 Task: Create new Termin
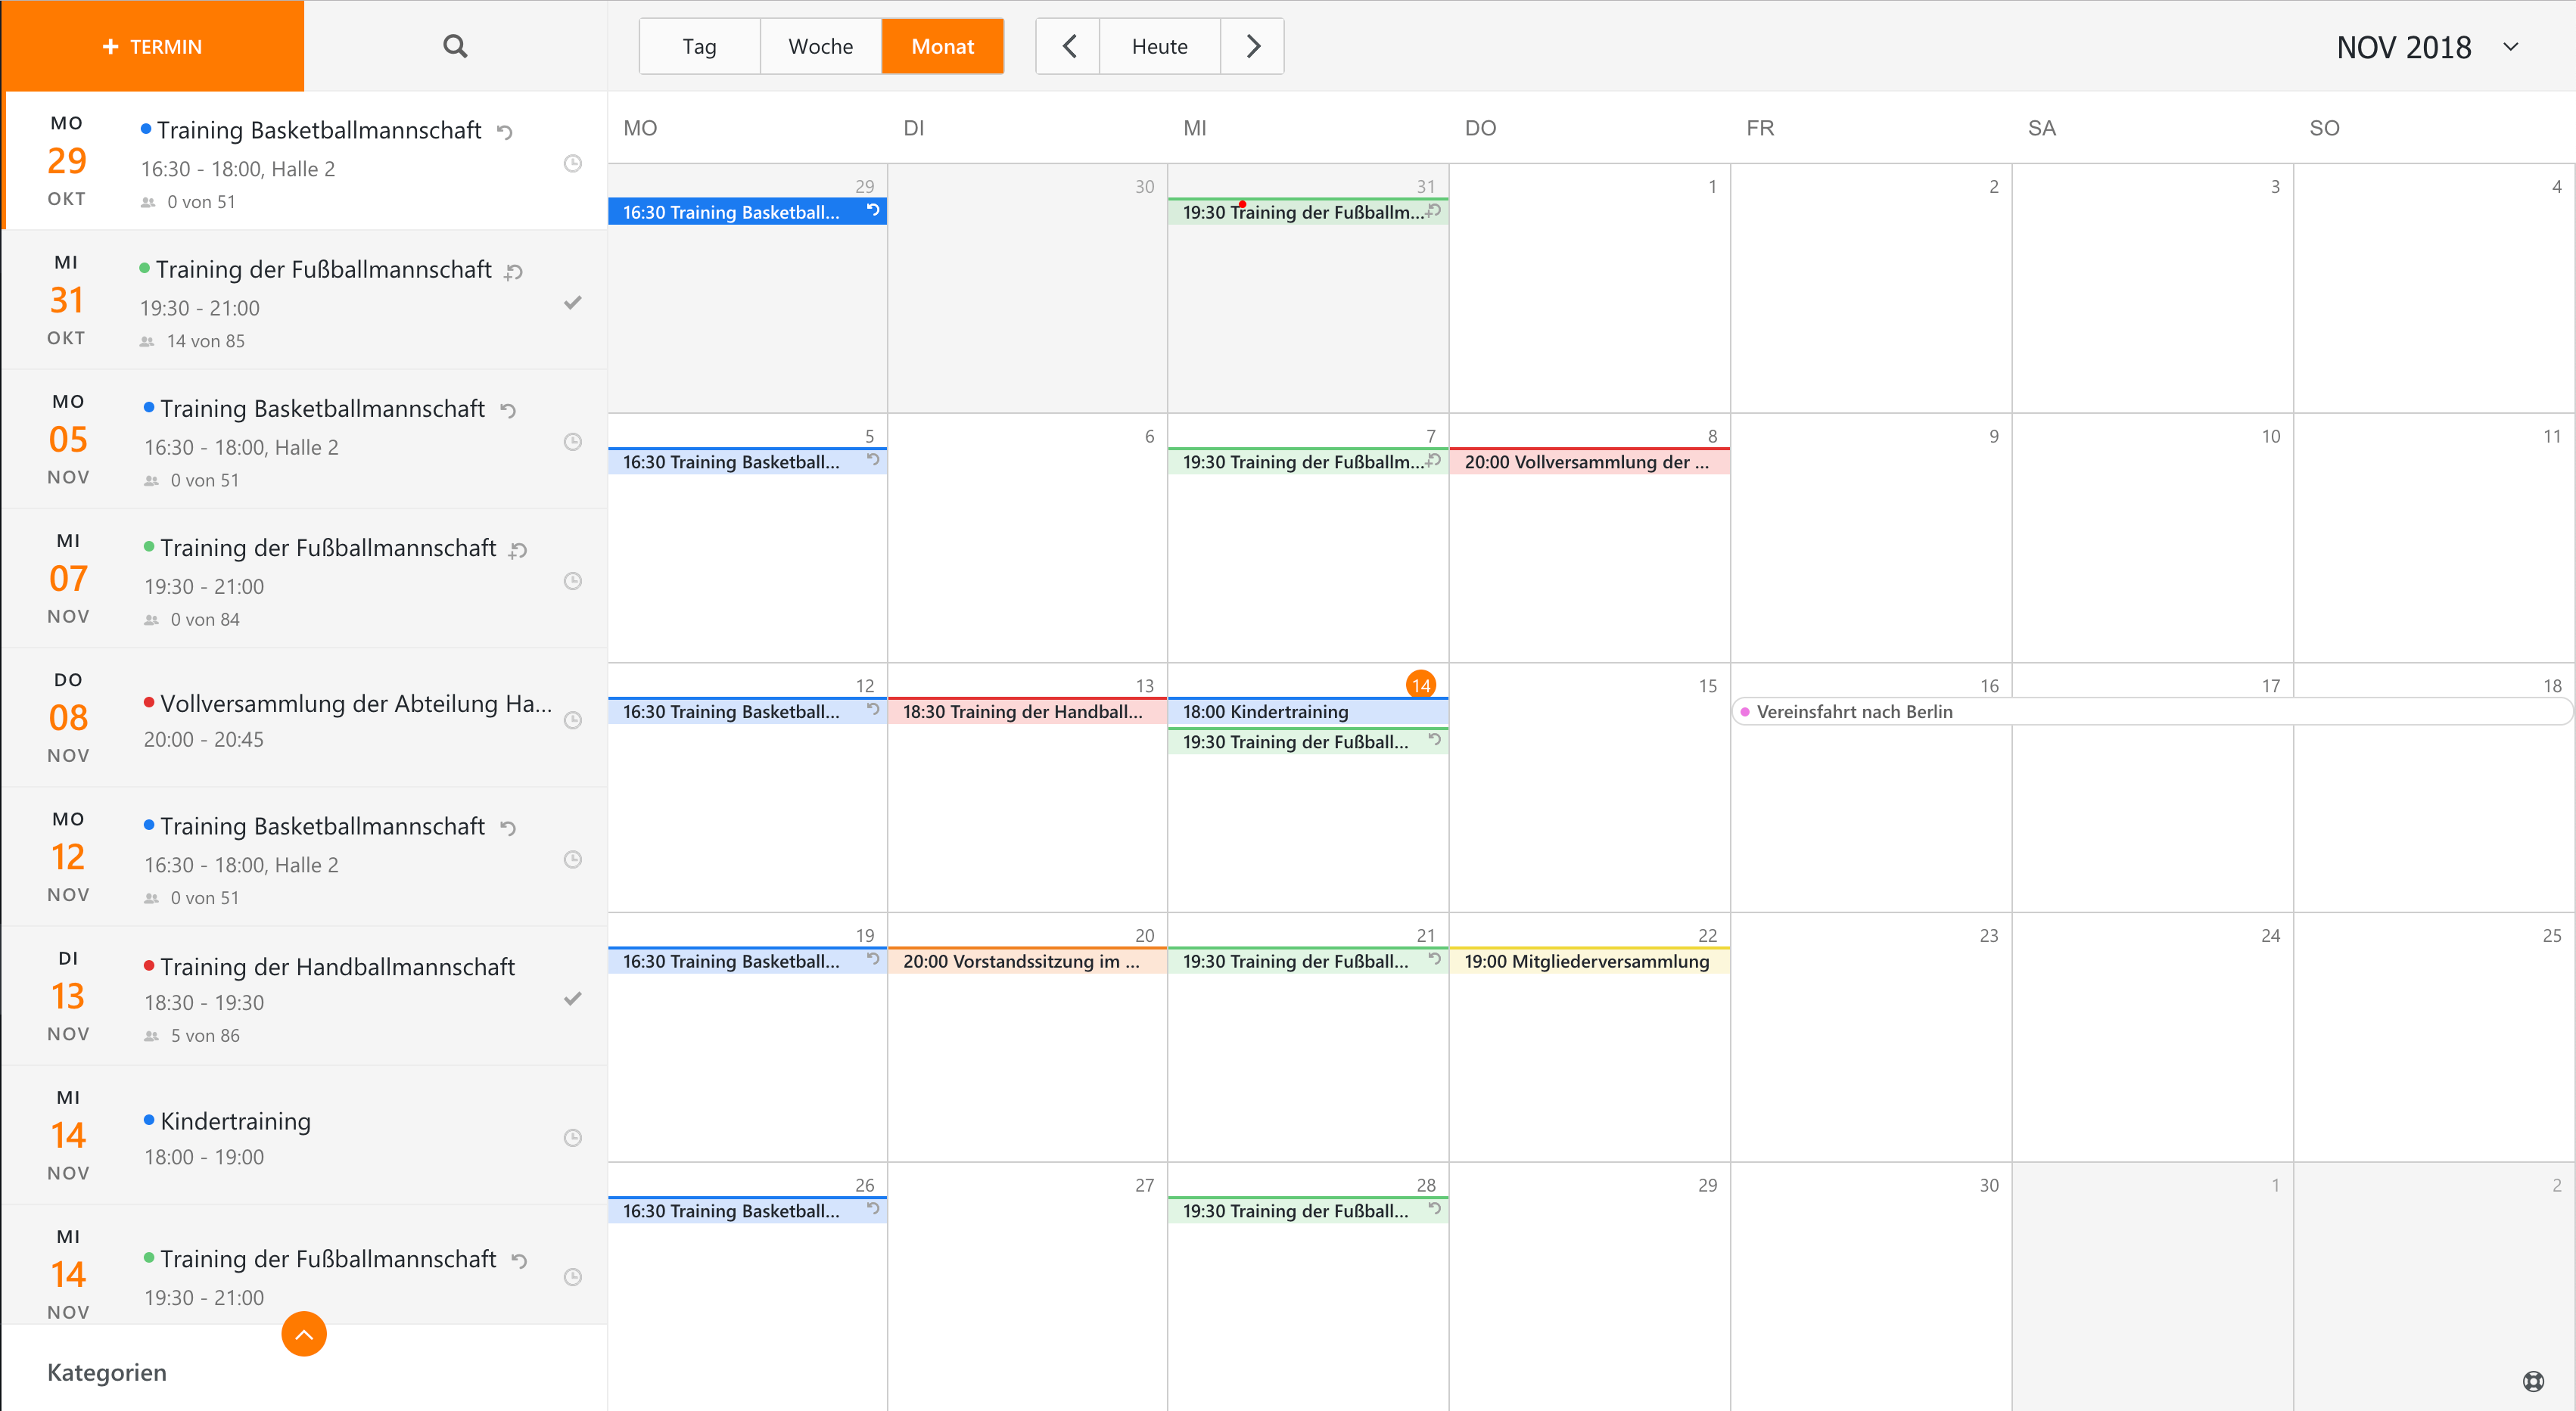pos(152,46)
